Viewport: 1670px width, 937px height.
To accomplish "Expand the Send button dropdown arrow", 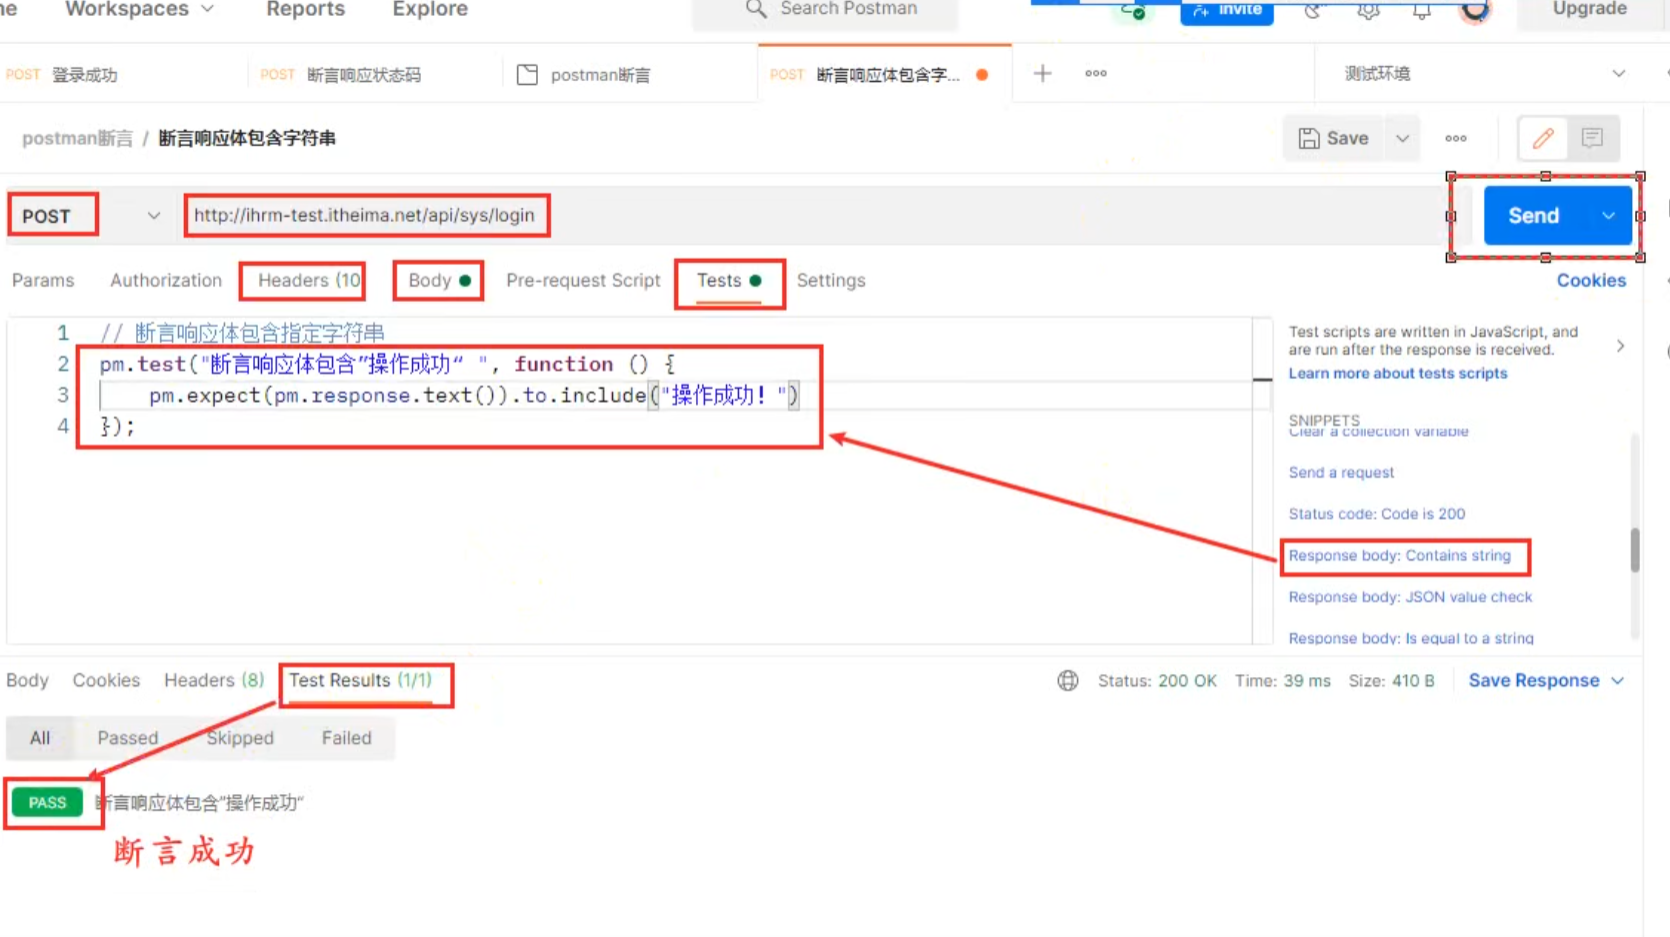I will pos(1608,216).
